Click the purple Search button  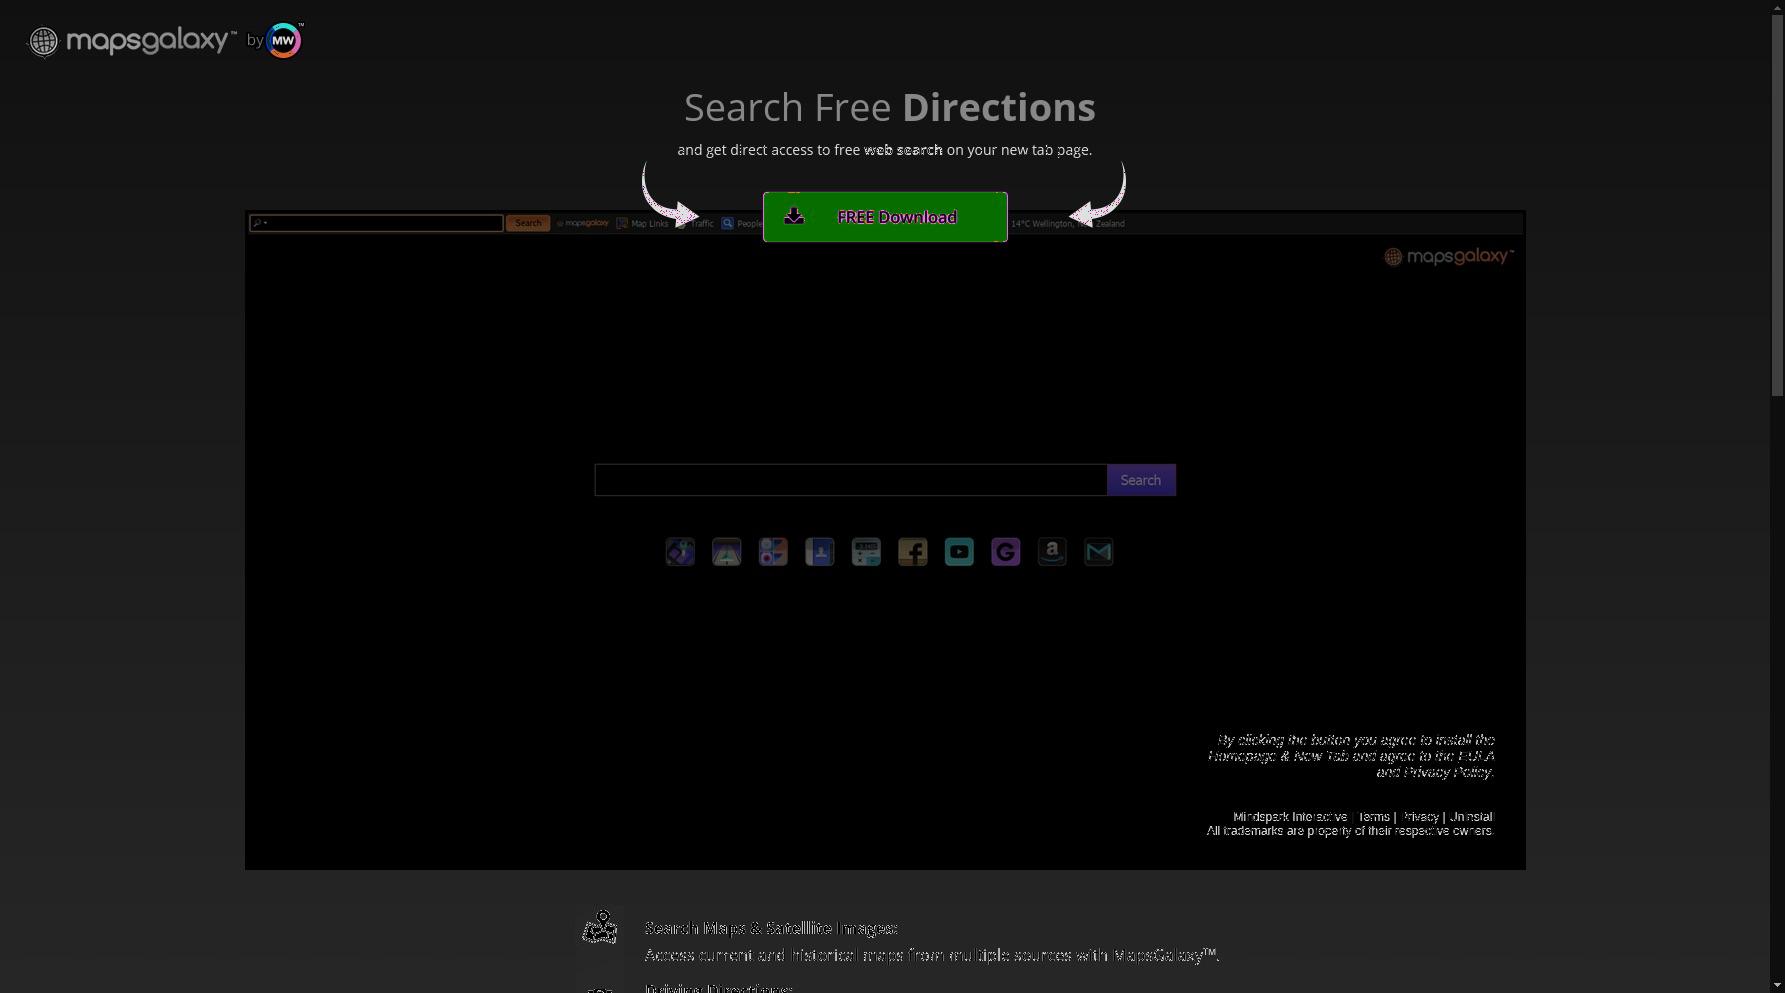(x=1141, y=480)
